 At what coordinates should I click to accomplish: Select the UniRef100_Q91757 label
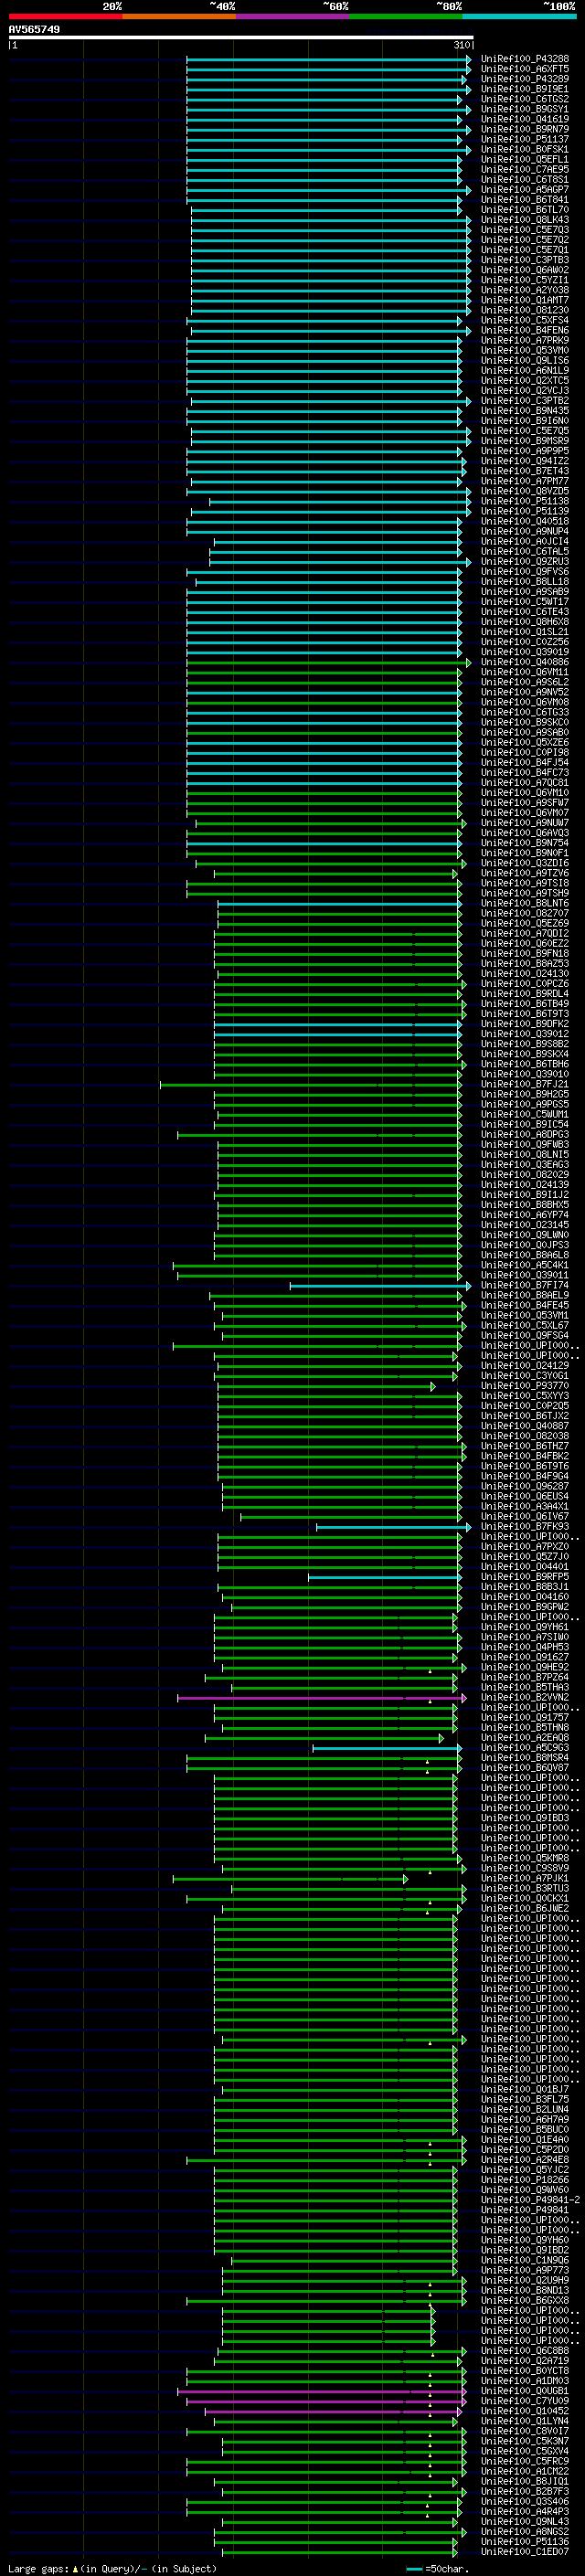point(525,1718)
